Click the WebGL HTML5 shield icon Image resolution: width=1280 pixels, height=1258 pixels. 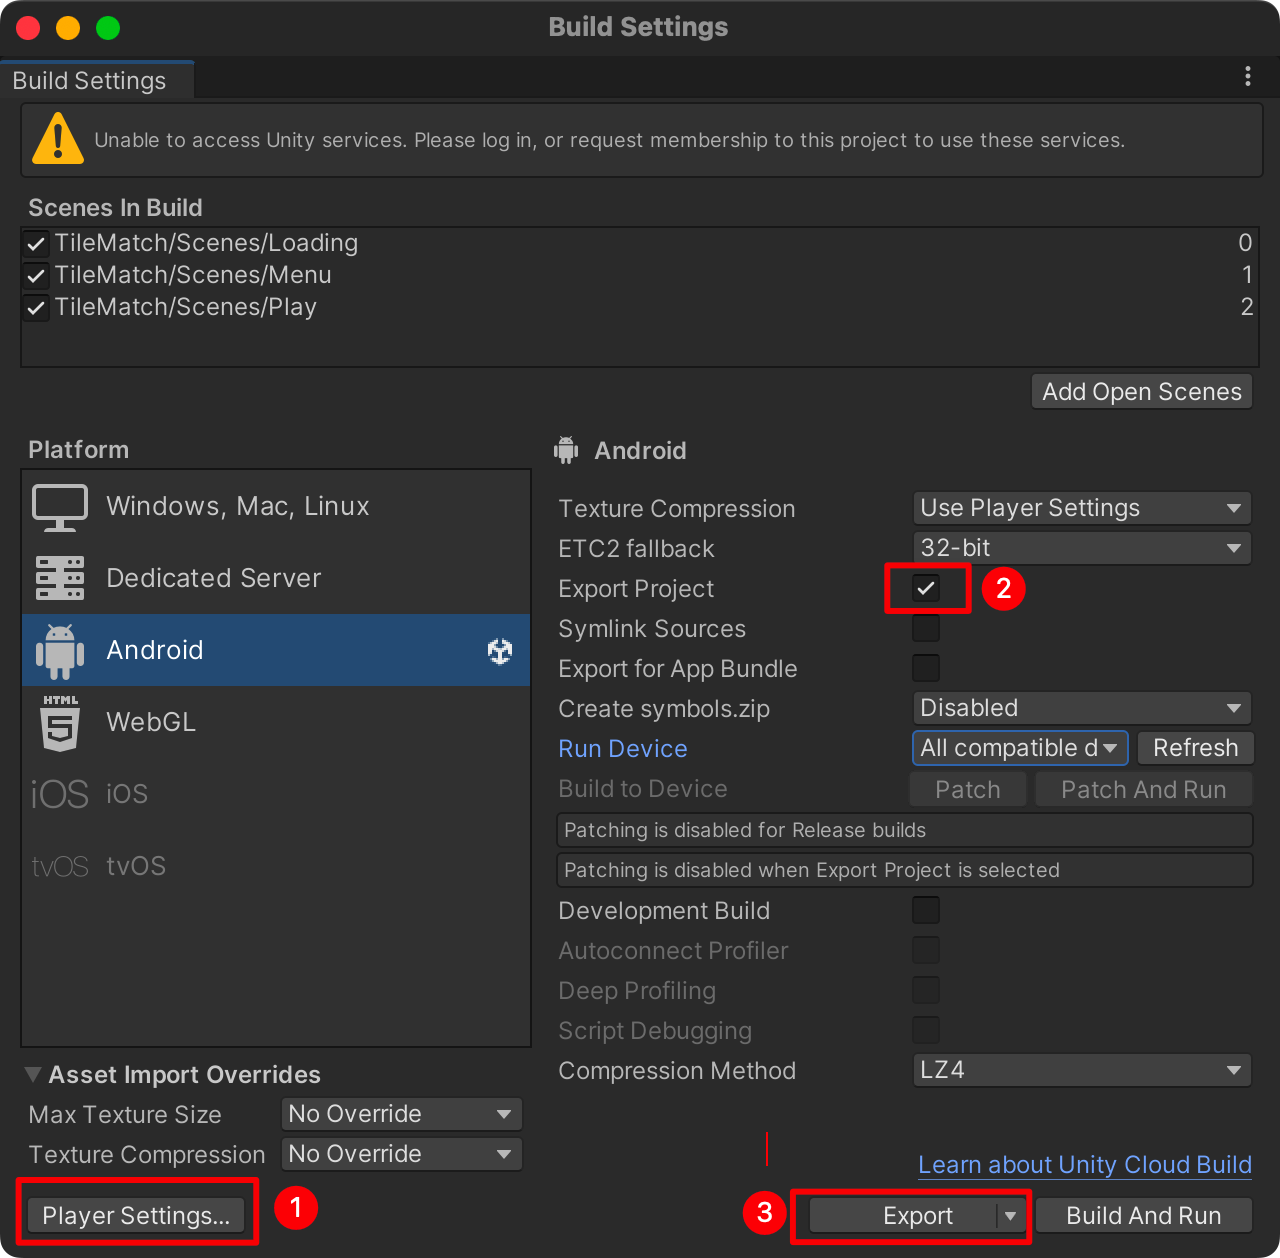(60, 722)
